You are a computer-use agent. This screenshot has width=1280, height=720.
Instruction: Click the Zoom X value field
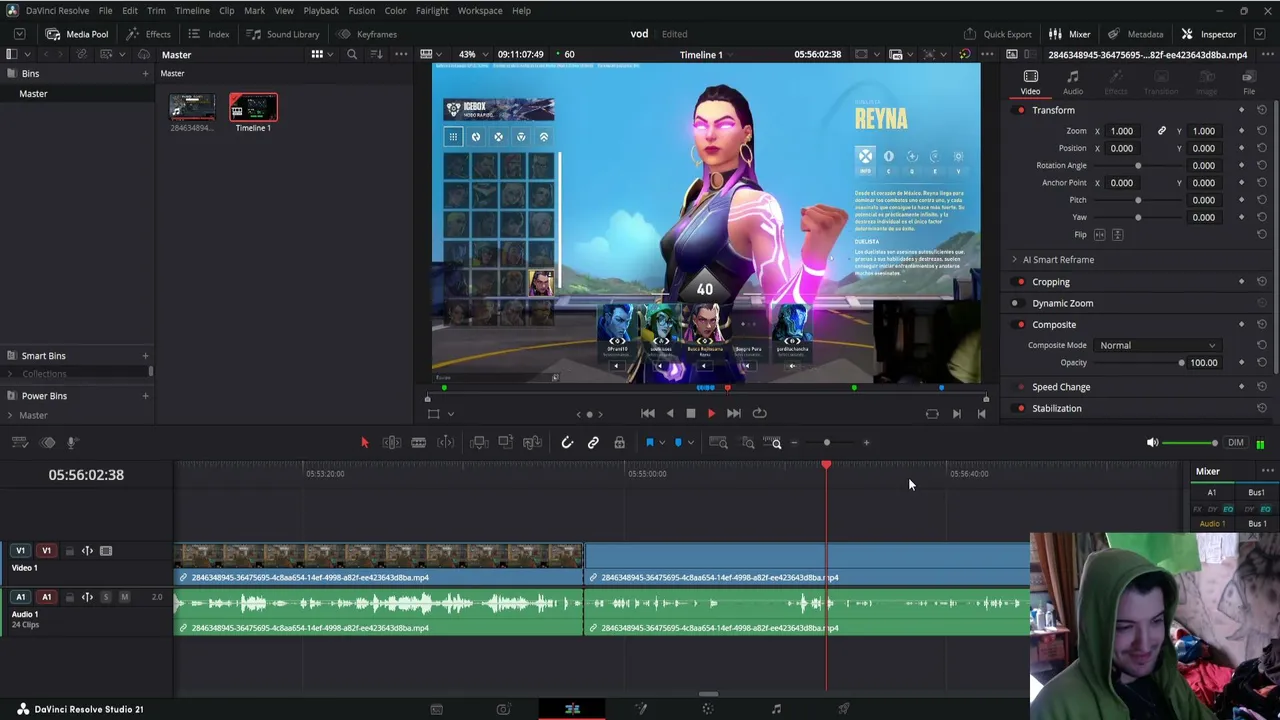point(1121,131)
